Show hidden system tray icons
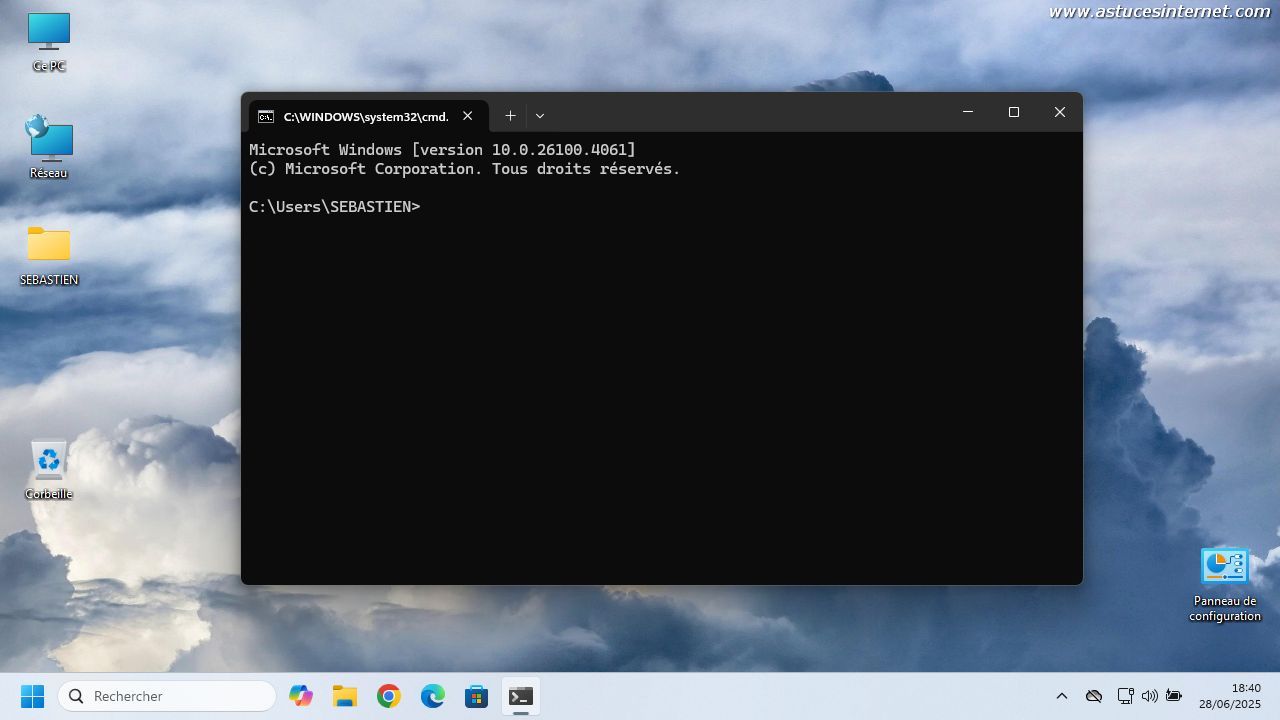1280x720 pixels. click(1062, 696)
